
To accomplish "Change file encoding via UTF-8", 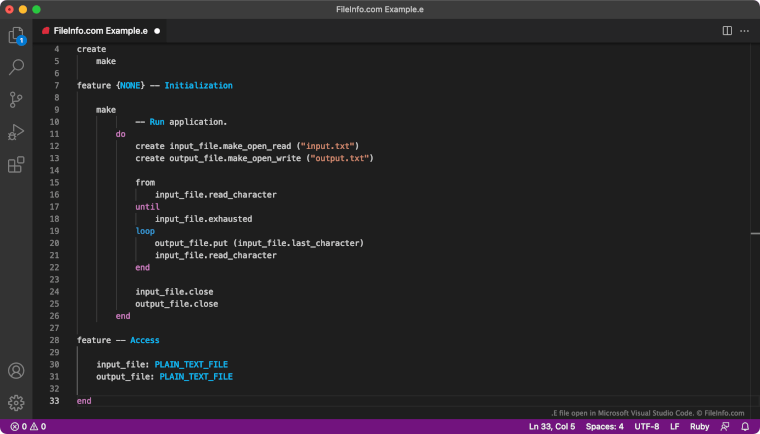I will (x=646, y=426).
